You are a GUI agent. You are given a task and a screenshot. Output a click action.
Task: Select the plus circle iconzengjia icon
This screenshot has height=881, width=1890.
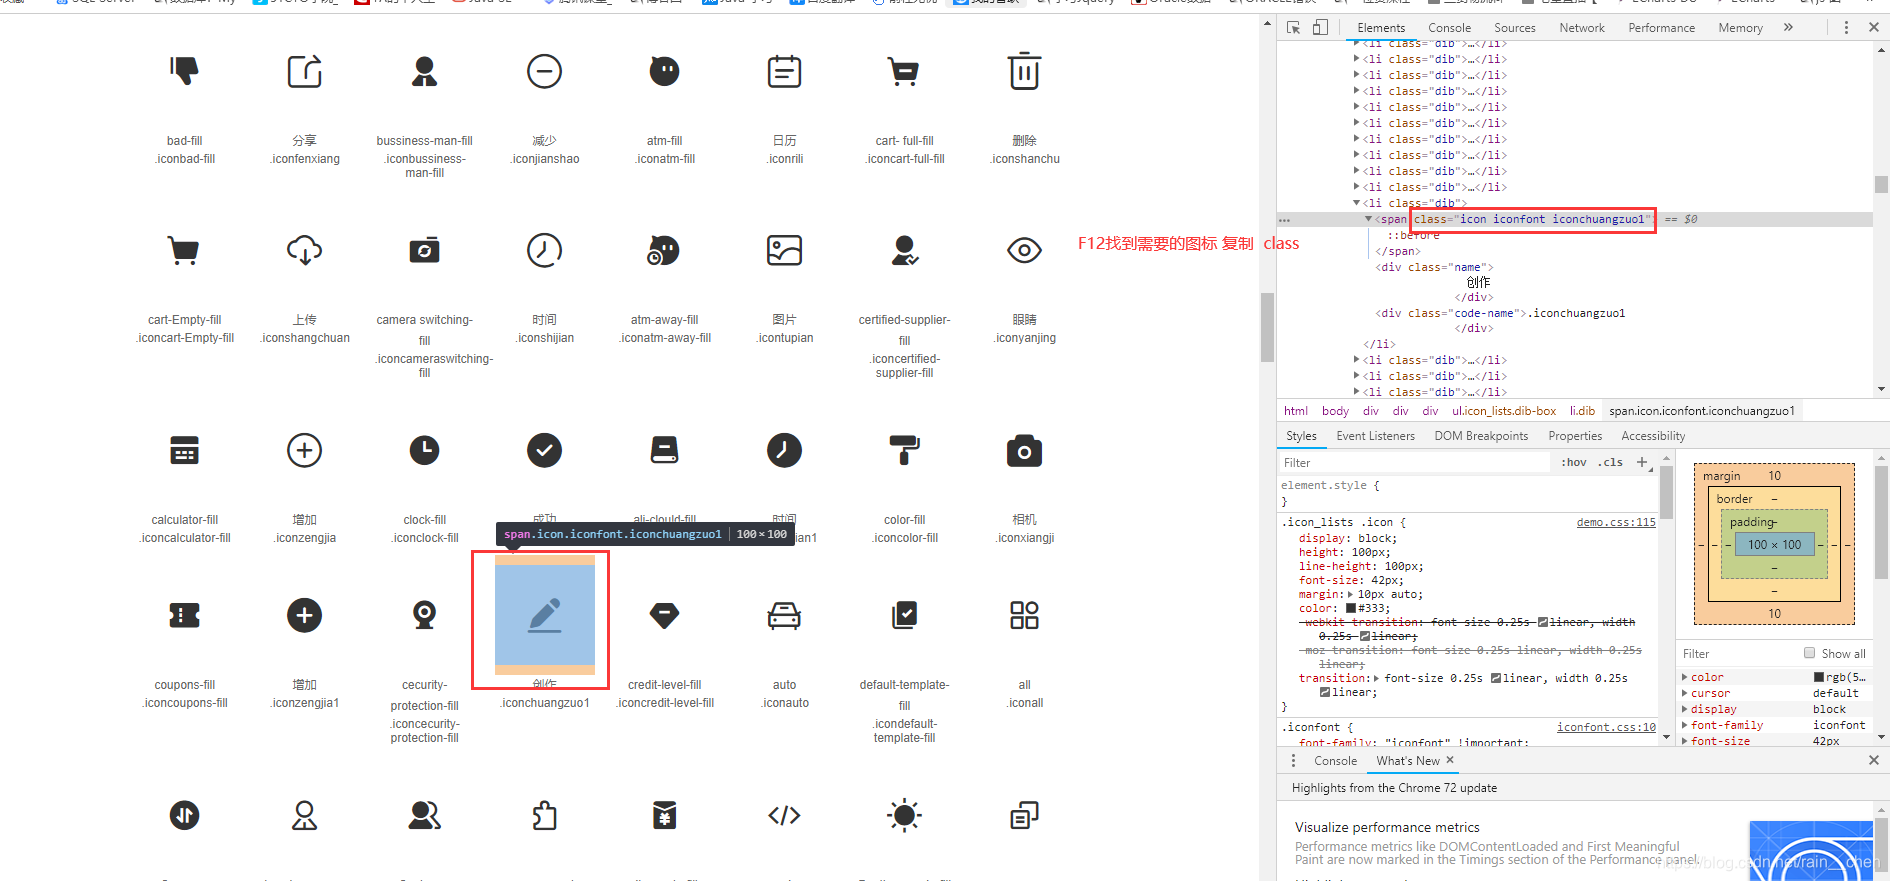tap(305, 450)
